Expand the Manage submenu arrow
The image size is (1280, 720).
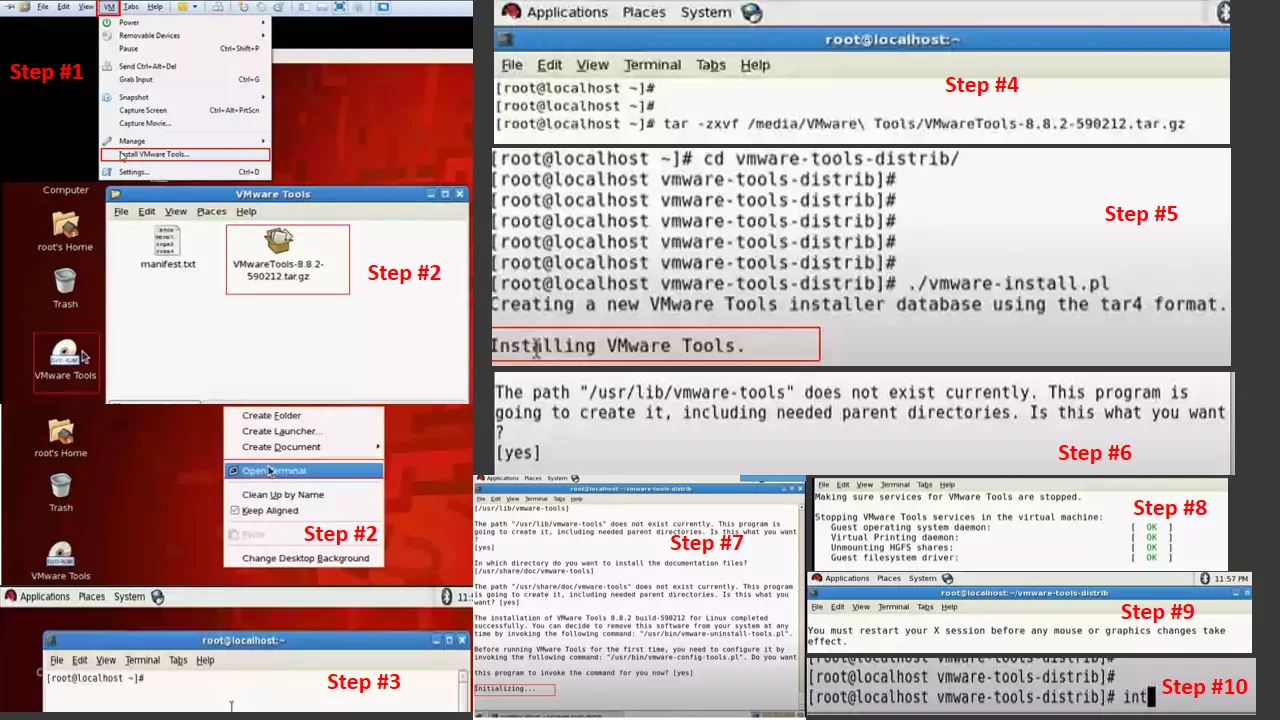pyautogui.click(x=264, y=141)
